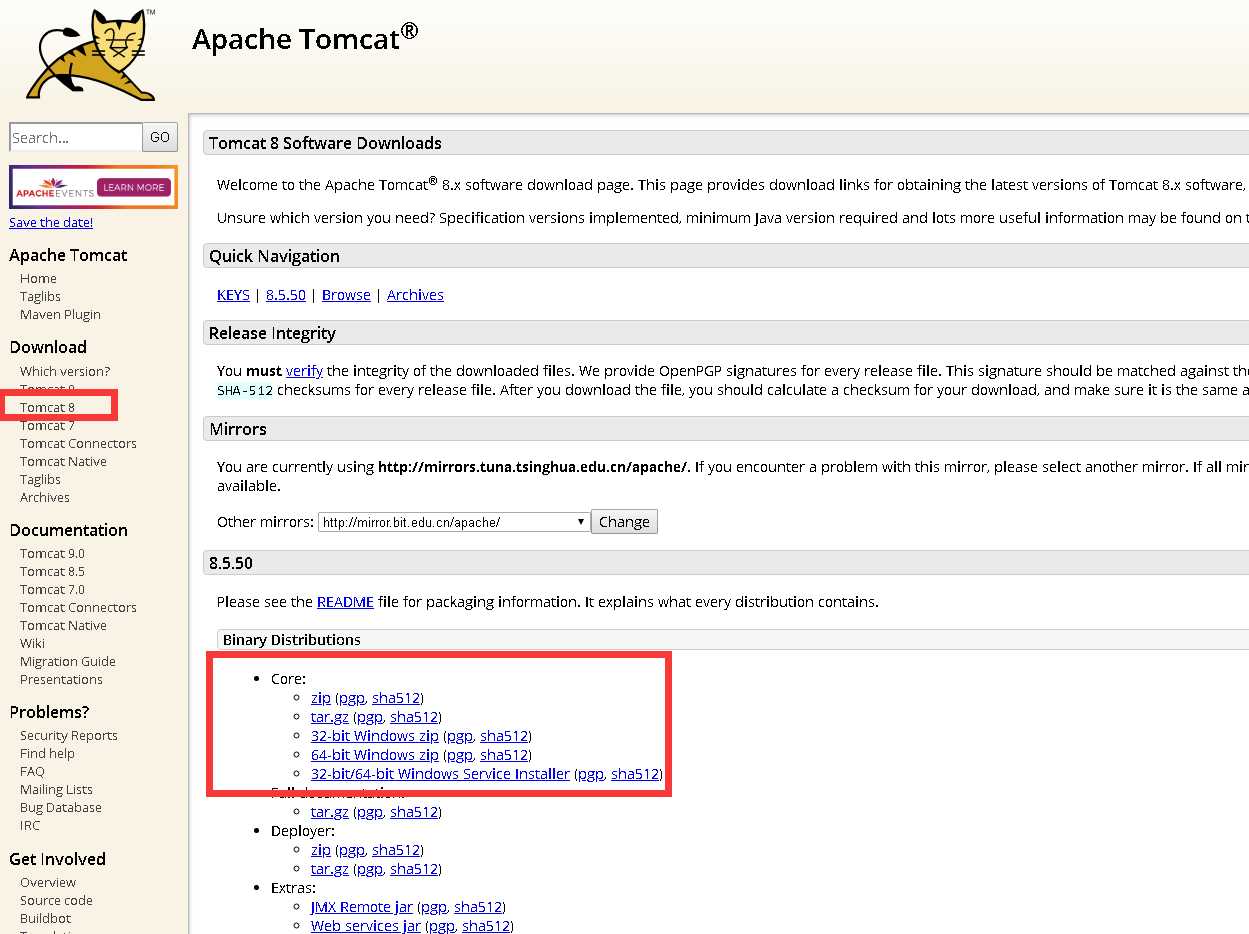Open the FAQ link
The image size is (1249, 934).
(x=32, y=771)
